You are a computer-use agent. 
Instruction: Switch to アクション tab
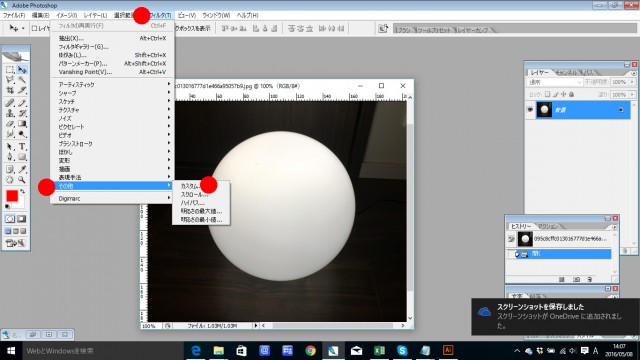tap(548, 226)
